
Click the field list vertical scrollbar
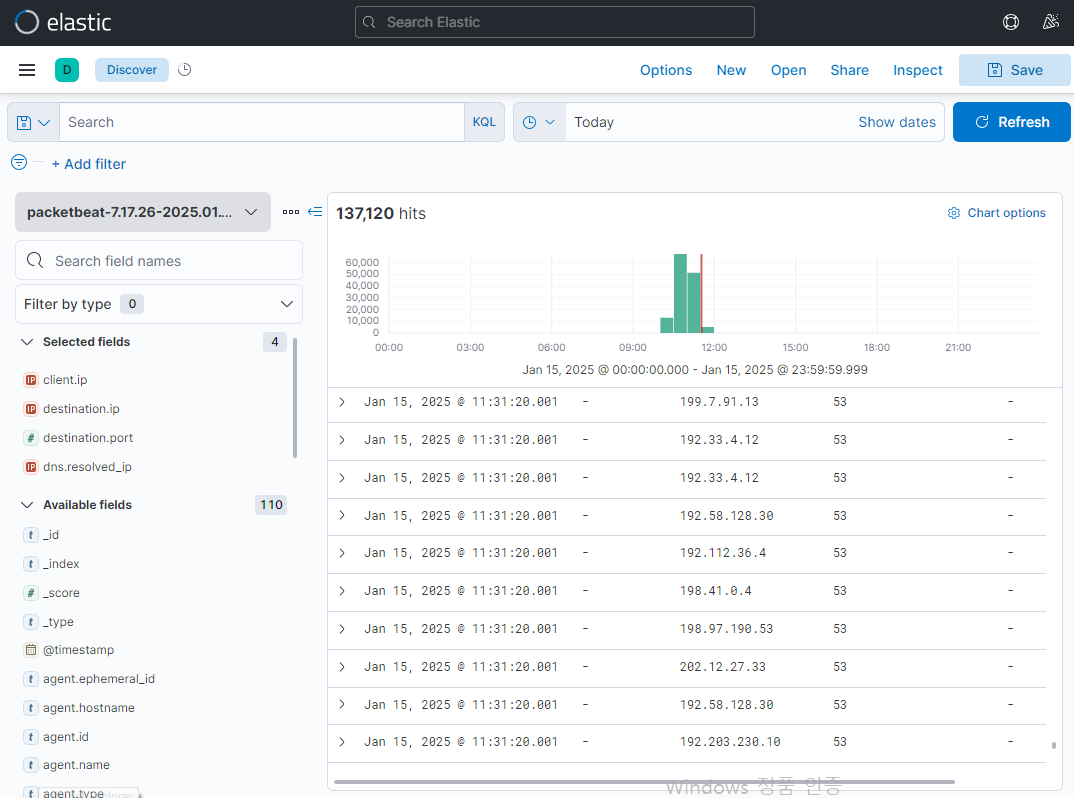pyautogui.click(x=295, y=398)
